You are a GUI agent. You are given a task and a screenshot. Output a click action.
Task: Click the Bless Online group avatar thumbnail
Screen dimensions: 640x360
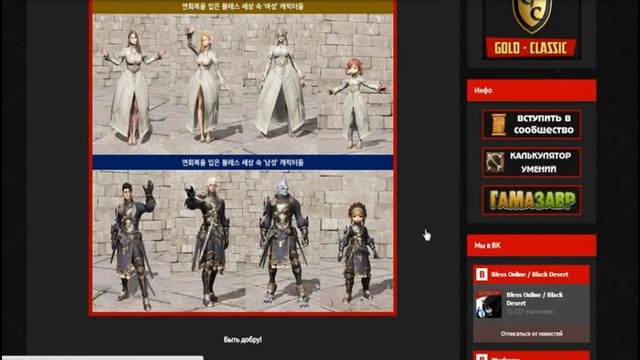(489, 304)
